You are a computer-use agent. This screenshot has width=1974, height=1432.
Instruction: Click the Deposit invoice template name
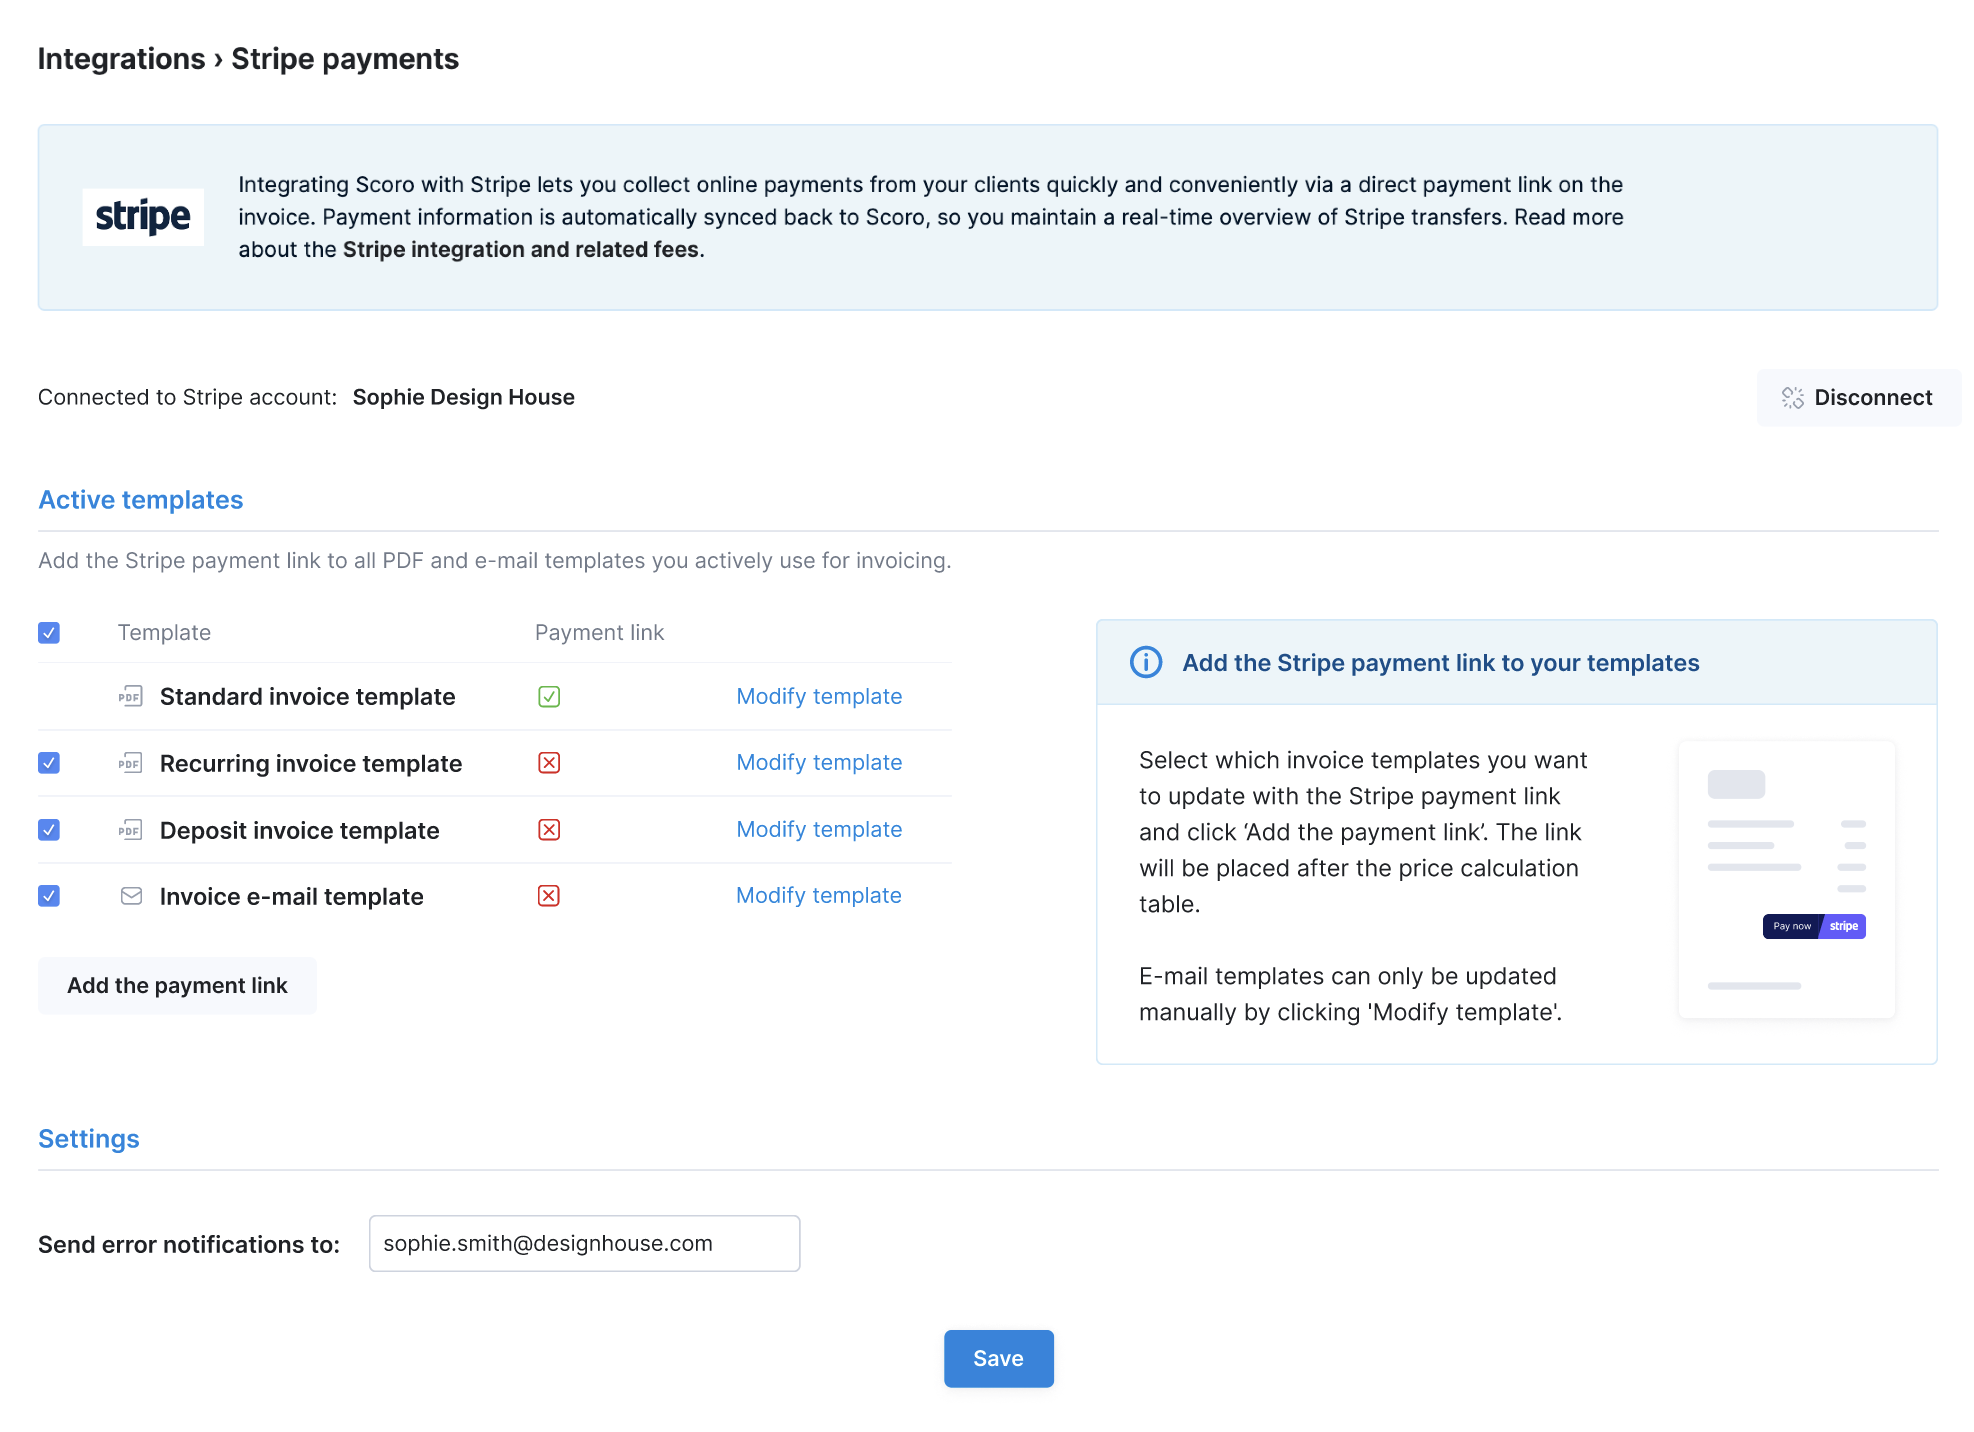[x=300, y=831]
